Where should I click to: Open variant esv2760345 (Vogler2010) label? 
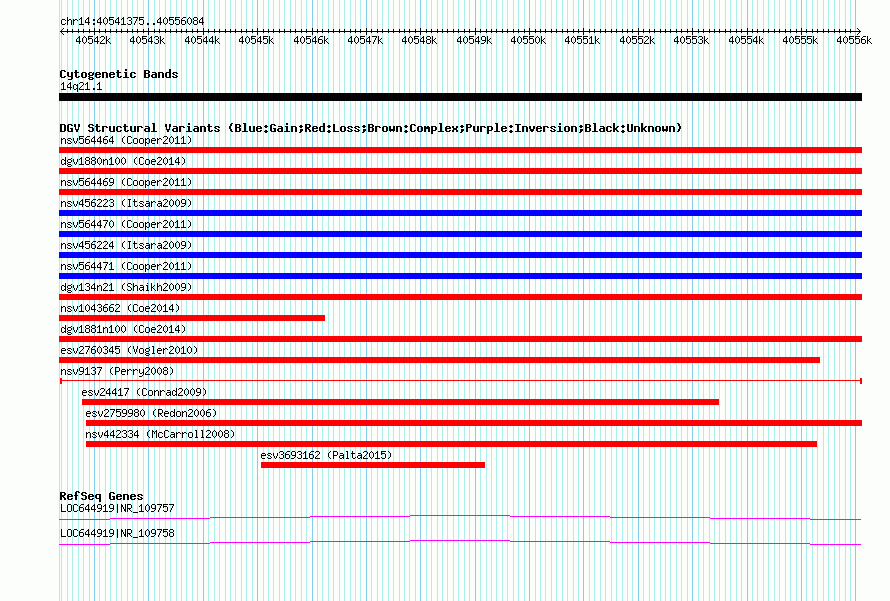tap(129, 350)
